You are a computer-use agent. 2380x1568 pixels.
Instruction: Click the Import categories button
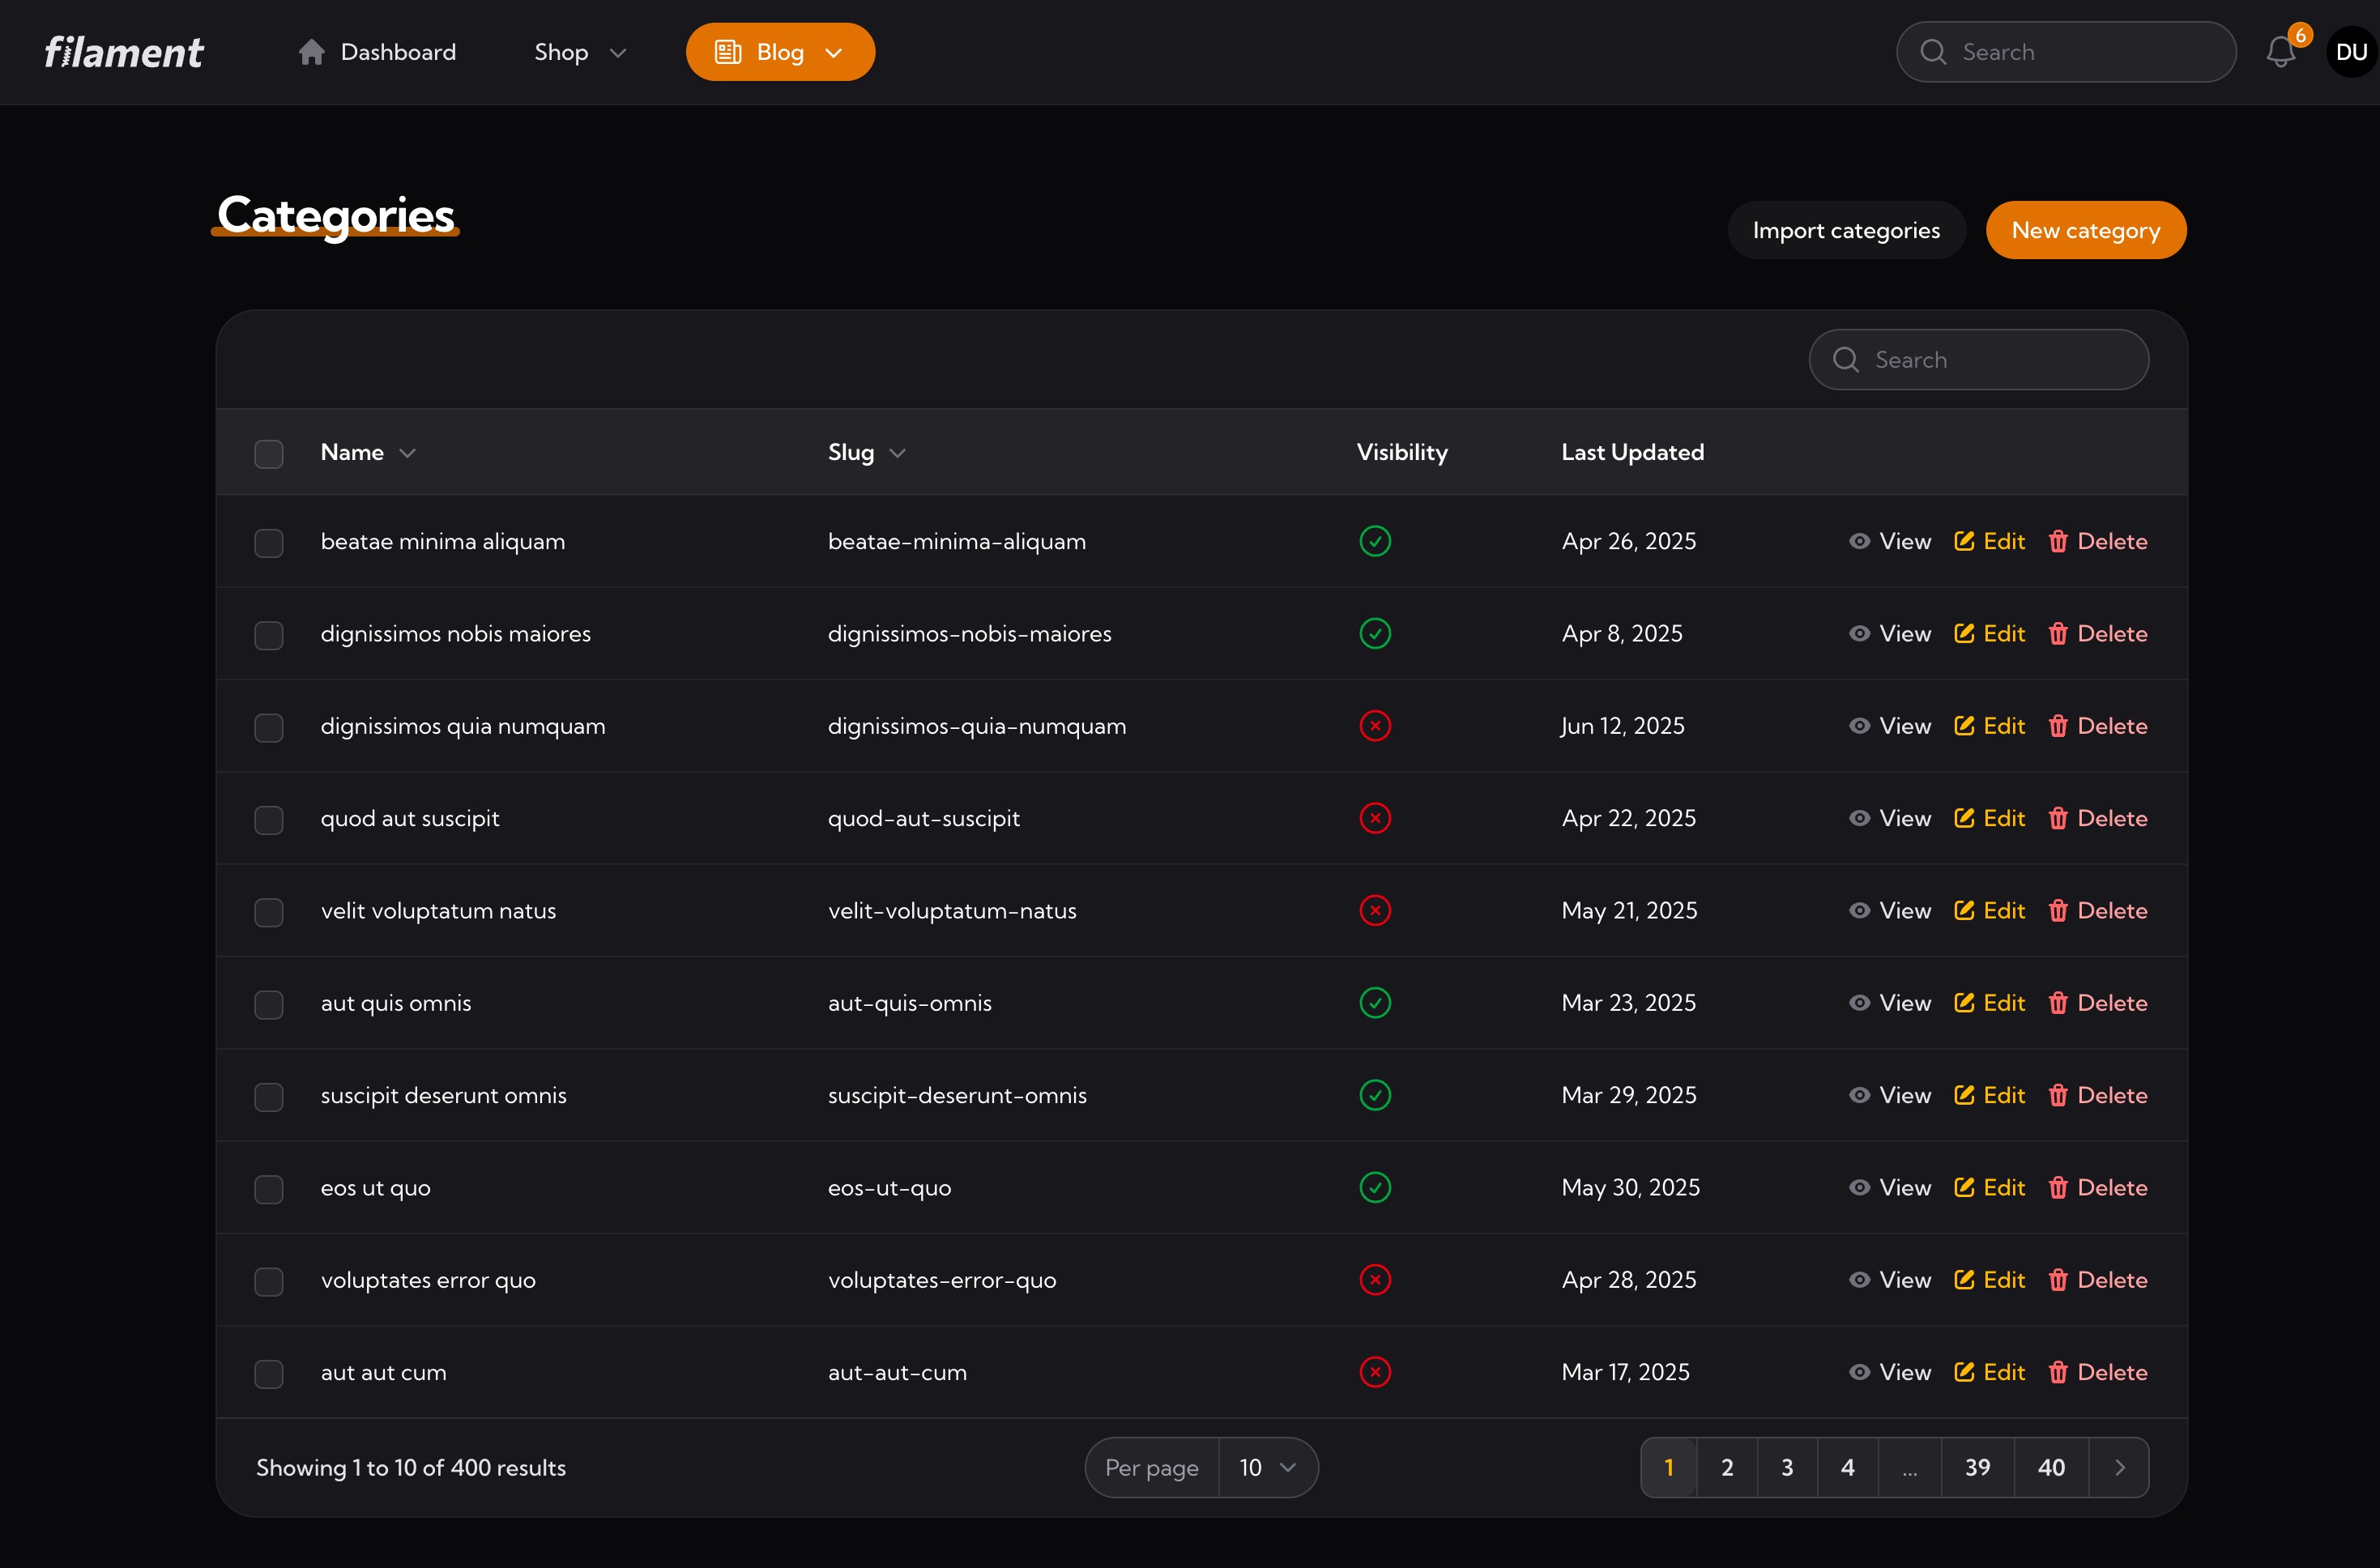click(1846, 230)
